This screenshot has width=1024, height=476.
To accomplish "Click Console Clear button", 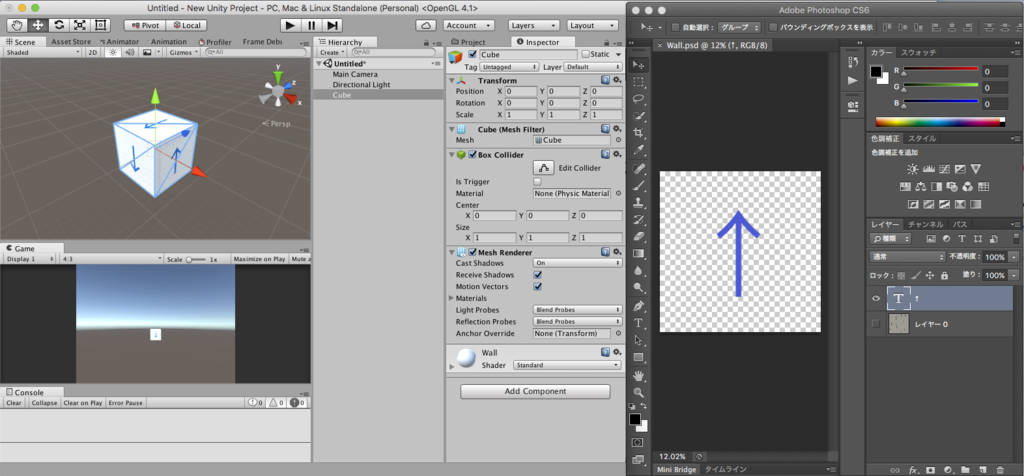I will point(14,403).
